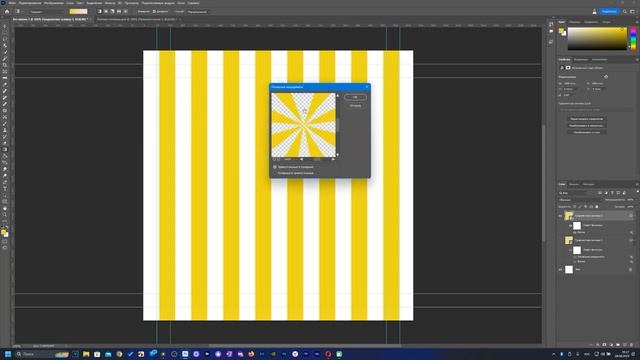Open Layers panel flyout menu
This screenshot has height=360, width=640.
tap(637, 184)
